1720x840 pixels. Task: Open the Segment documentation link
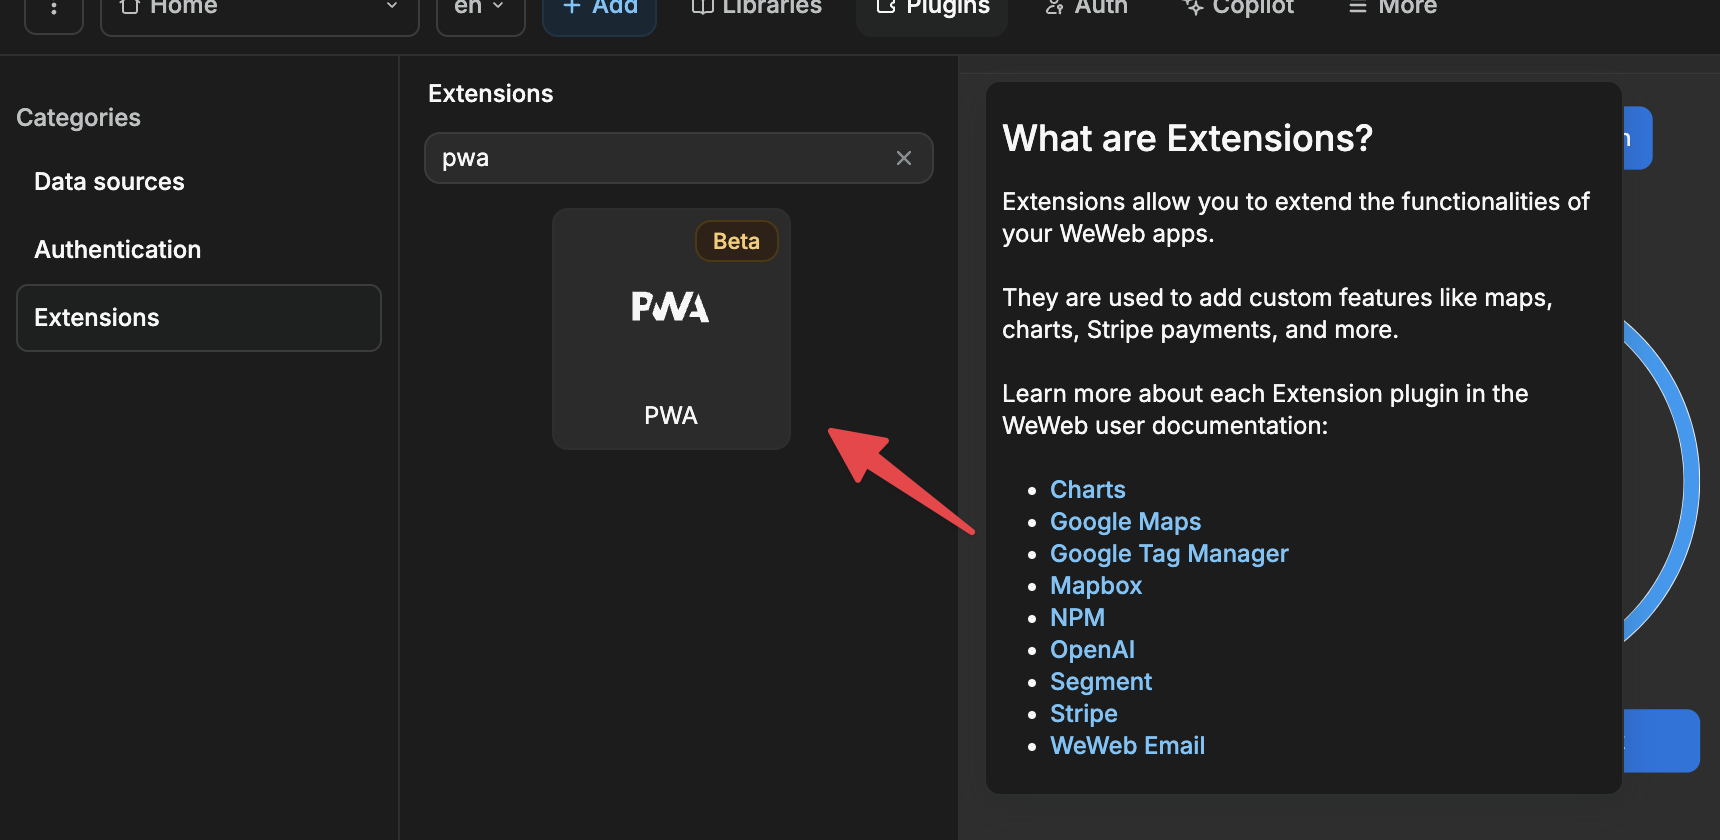click(1101, 682)
